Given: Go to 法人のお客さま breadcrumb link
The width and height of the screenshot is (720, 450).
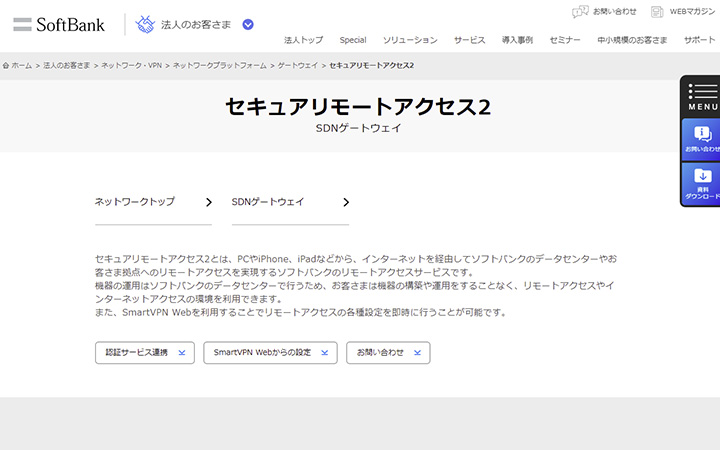Looking at the screenshot, I should click(x=67, y=66).
